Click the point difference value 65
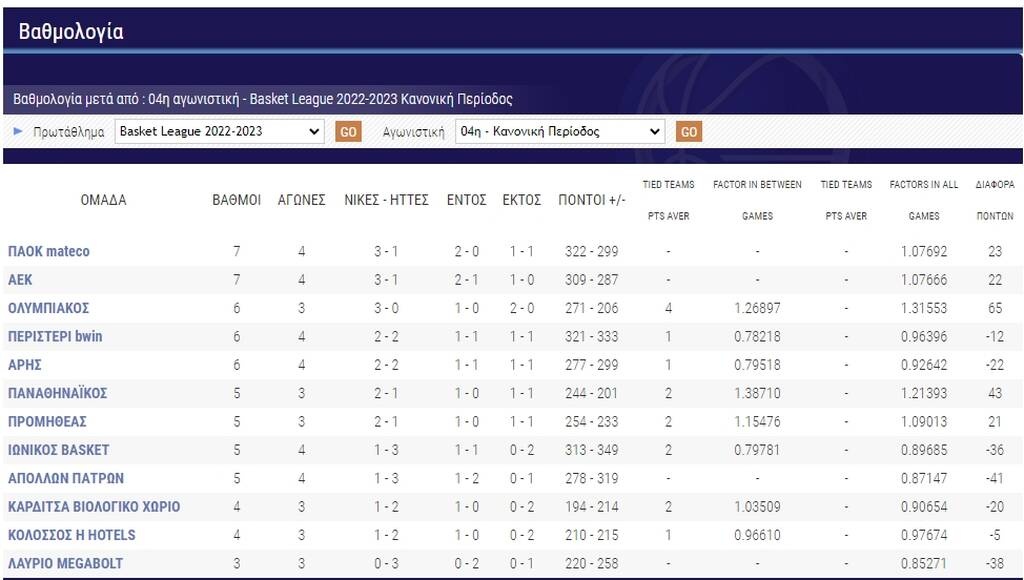The width and height of the screenshot is (1024, 580). point(995,308)
